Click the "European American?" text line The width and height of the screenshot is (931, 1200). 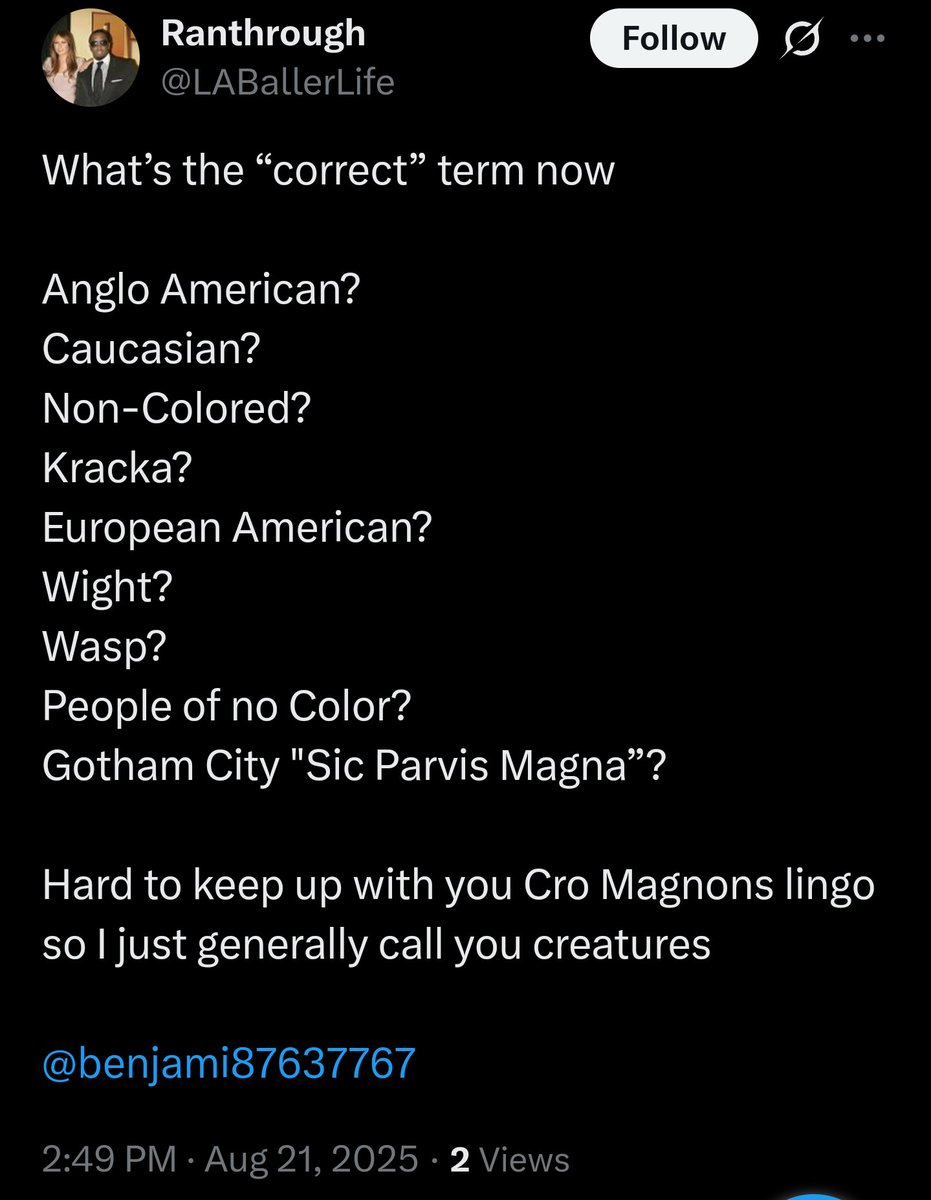tap(236, 527)
